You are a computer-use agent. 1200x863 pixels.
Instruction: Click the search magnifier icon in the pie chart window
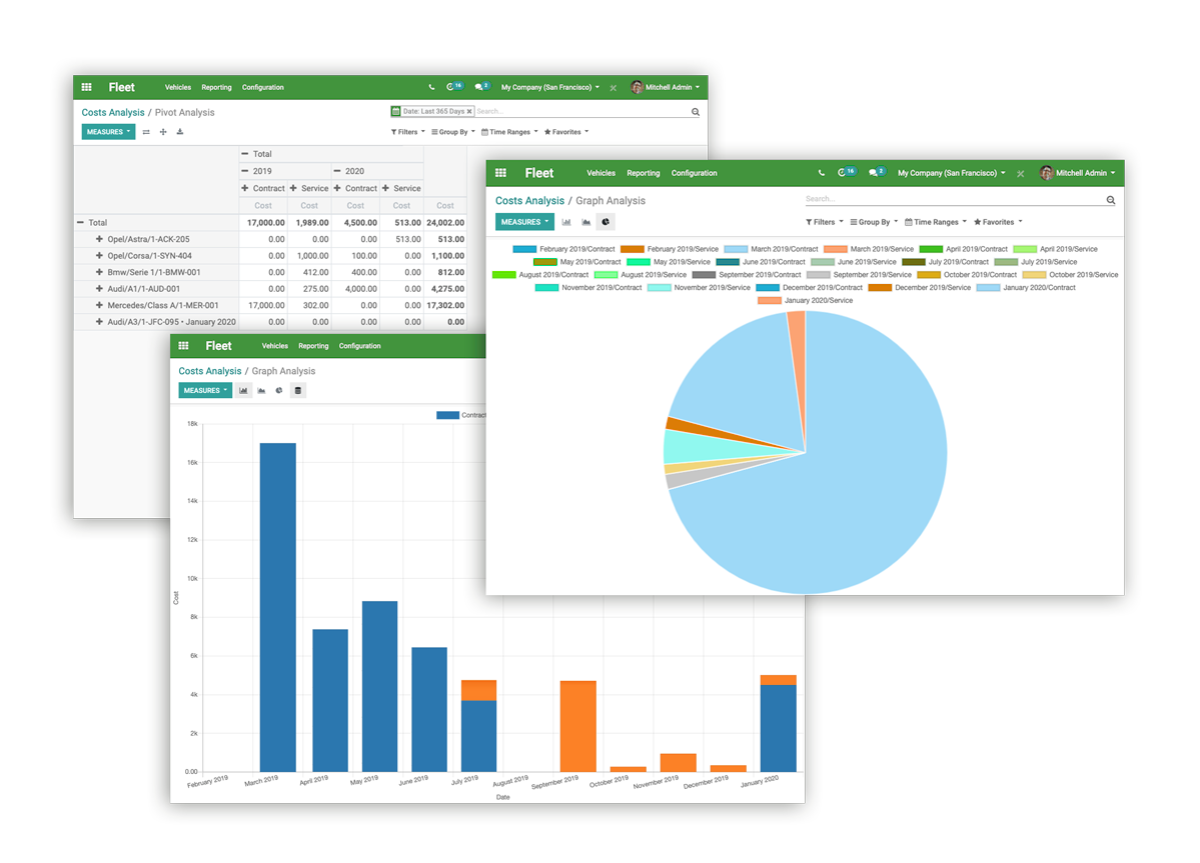[1110, 200]
